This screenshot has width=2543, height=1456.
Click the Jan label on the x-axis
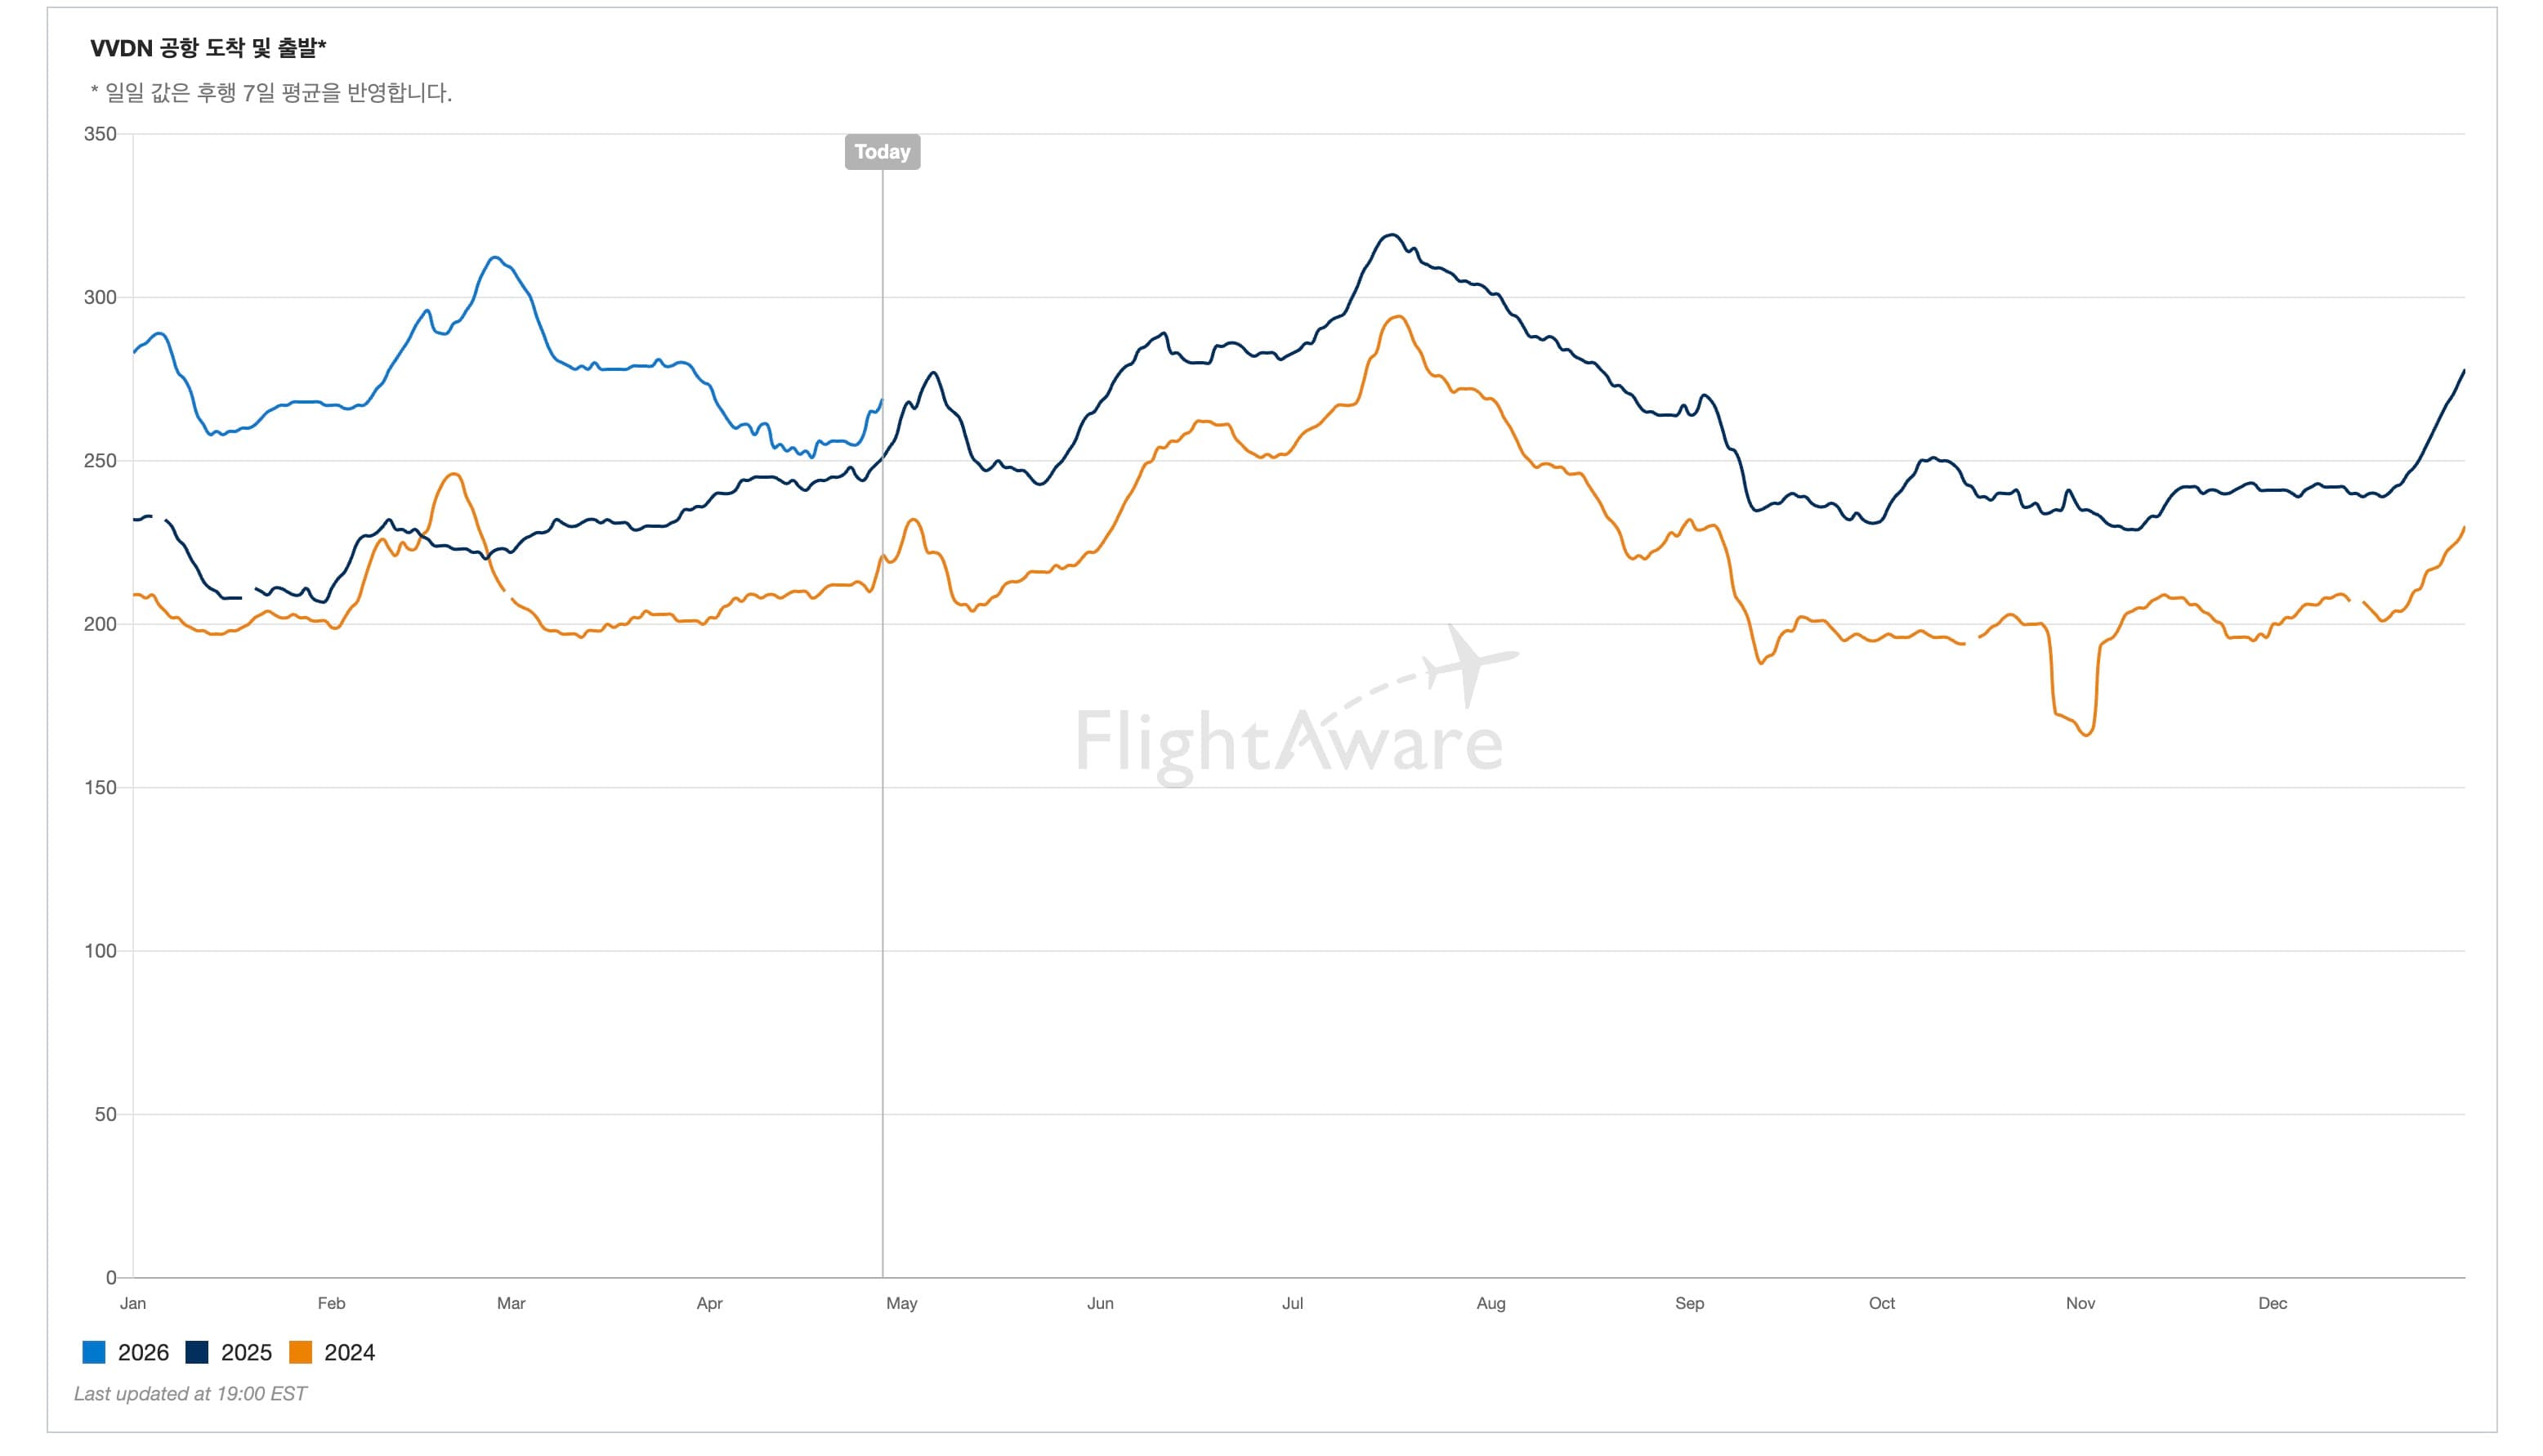133,1303
